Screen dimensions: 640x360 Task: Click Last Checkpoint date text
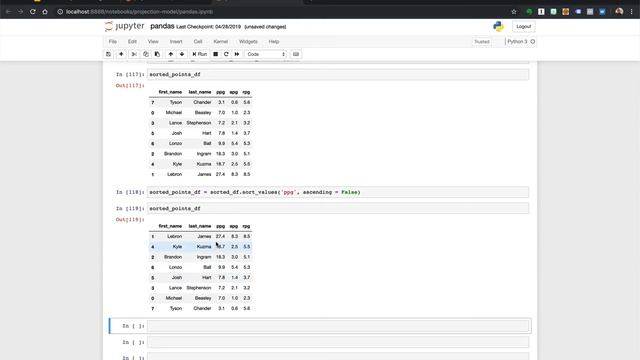pos(209,27)
